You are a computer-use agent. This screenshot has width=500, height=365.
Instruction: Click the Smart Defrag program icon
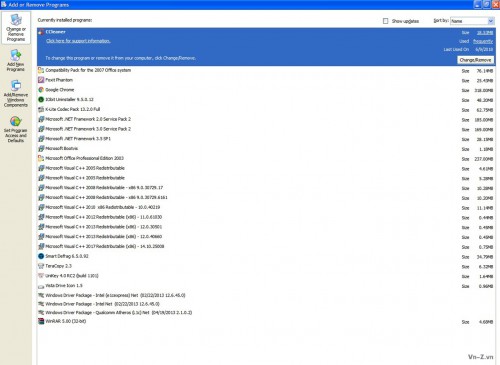click(x=41, y=256)
